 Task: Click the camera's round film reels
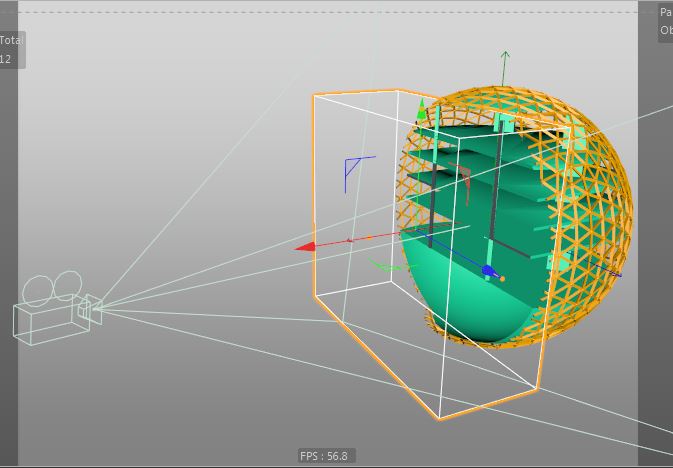coord(52,287)
